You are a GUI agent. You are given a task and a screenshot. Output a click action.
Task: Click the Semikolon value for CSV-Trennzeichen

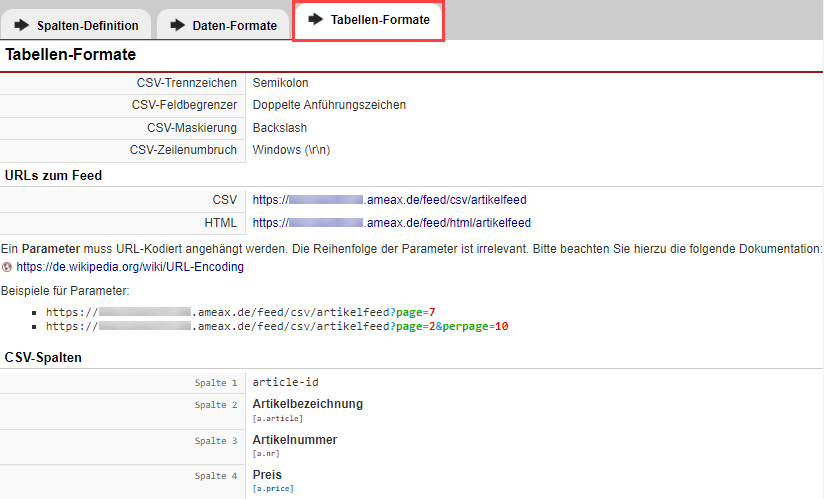click(x=287, y=82)
